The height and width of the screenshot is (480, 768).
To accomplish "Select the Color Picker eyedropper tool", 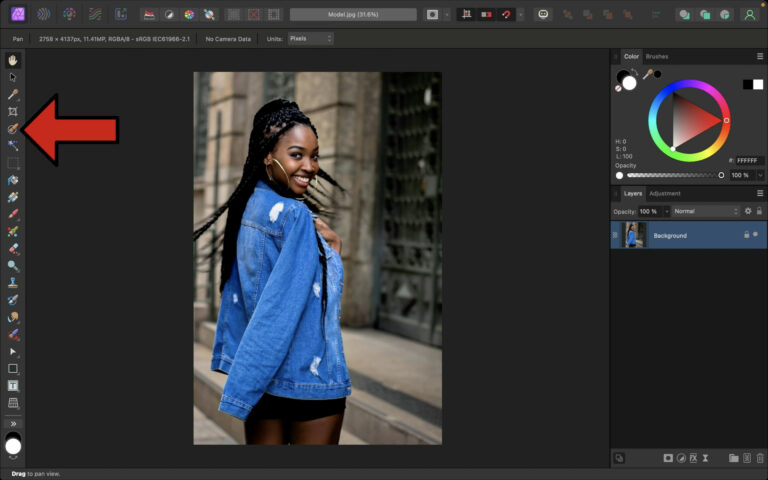I will tap(13, 94).
